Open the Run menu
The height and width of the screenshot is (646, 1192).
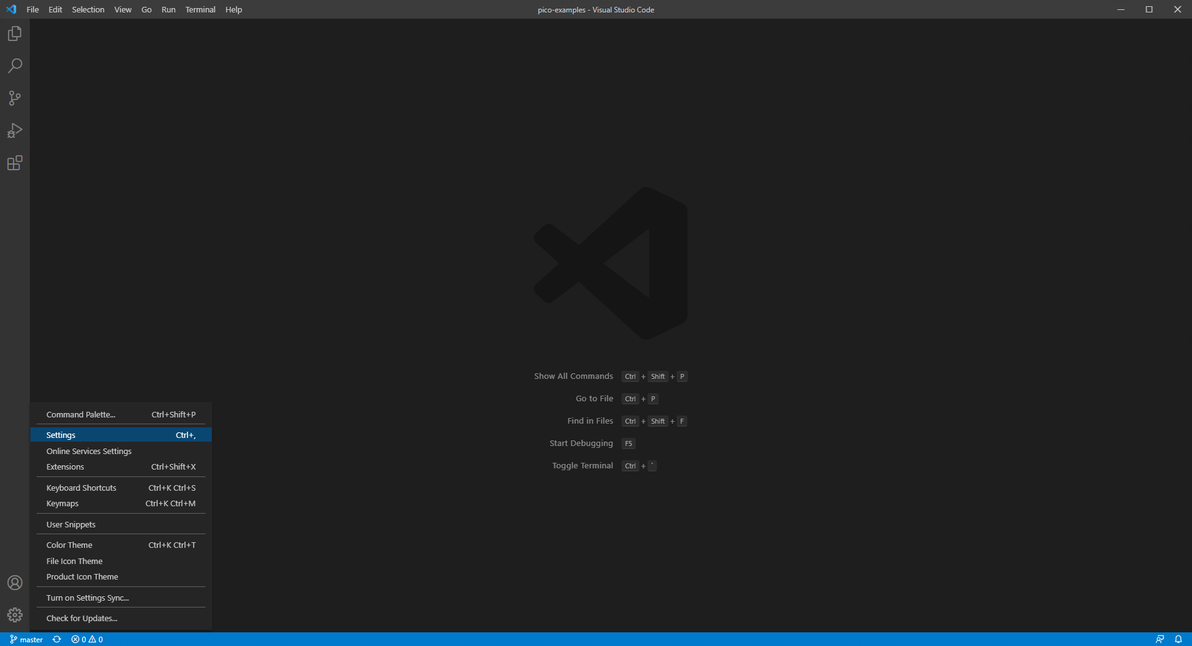click(x=168, y=10)
